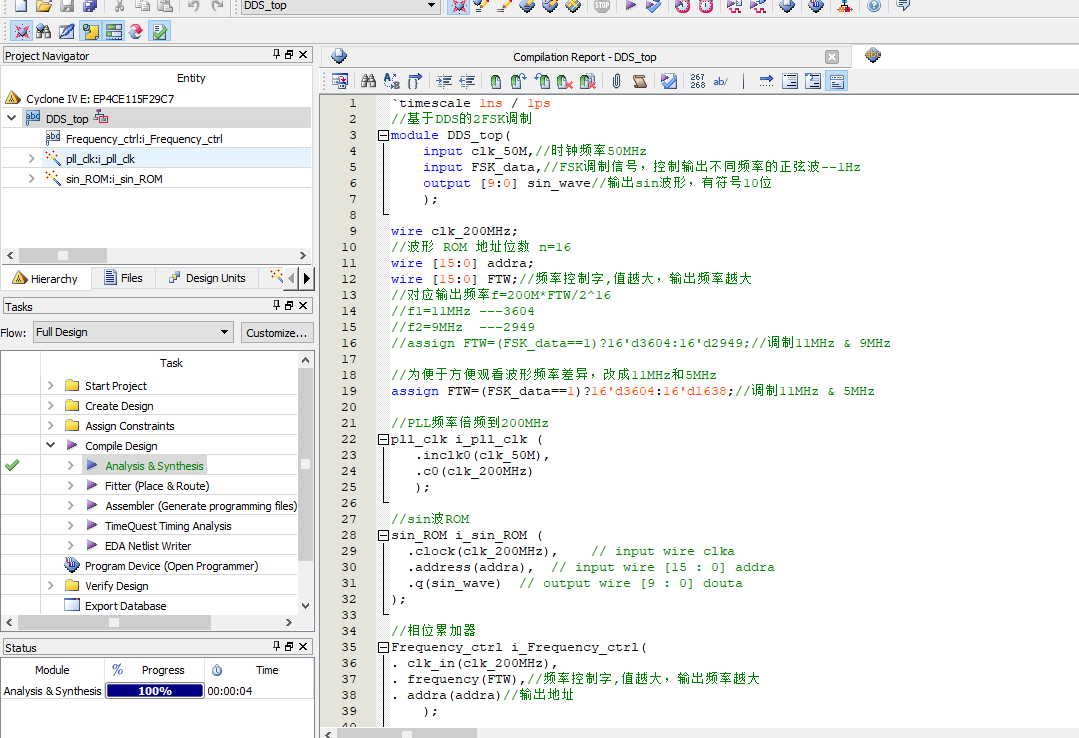Select Analysis & Synthesis task
Viewport: 1079px width, 738px height.
coord(154,466)
